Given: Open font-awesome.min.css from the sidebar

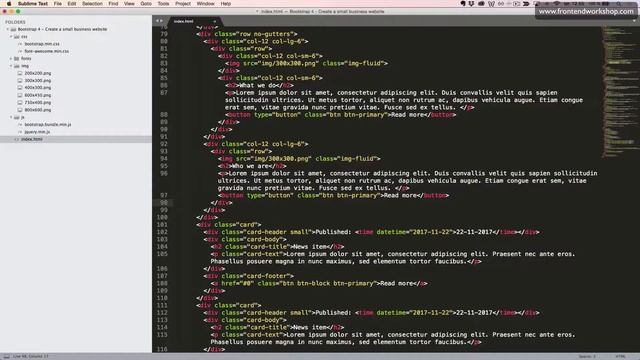Looking at the screenshot, I should point(47,51).
